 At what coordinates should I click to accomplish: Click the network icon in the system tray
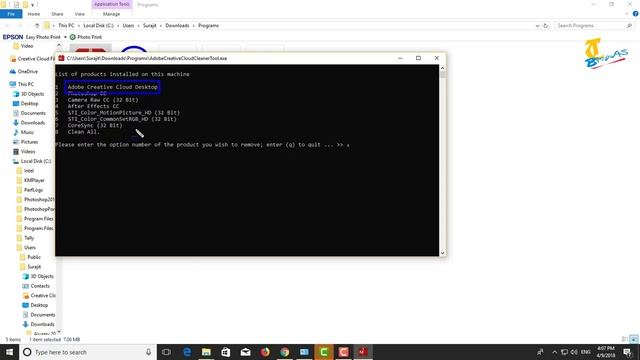[x=564, y=352]
